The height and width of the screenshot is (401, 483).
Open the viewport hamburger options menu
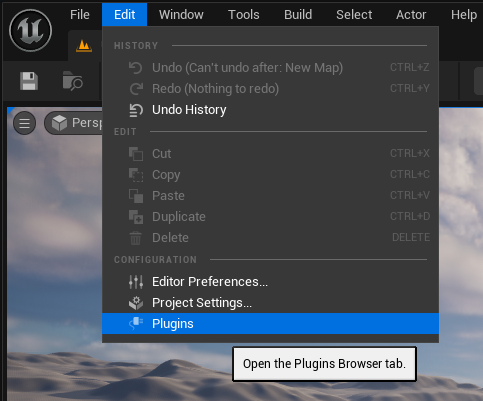[24, 123]
